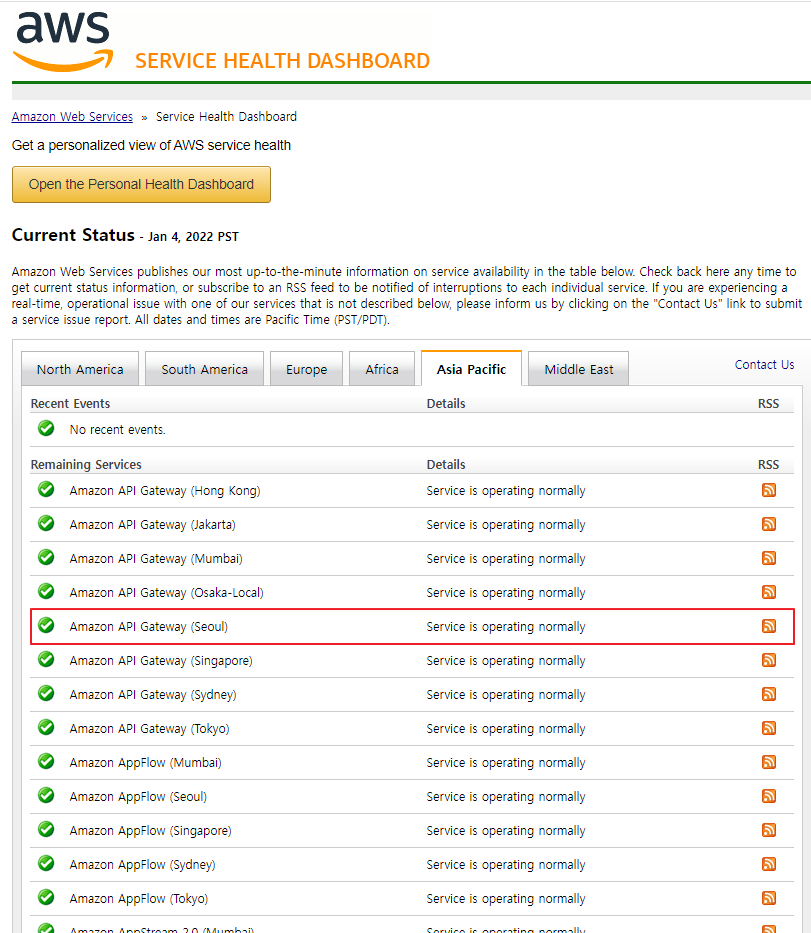Click 'Amazon API Gateway (Sydney)' text

tap(153, 694)
